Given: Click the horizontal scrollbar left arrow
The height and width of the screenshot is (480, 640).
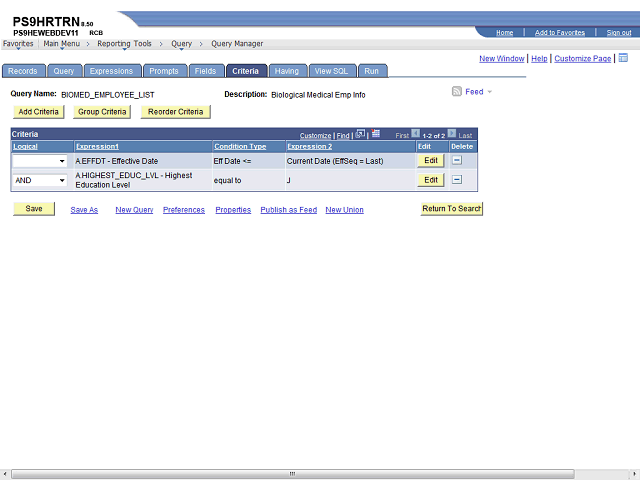Looking at the screenshot, I should [4, 474].
